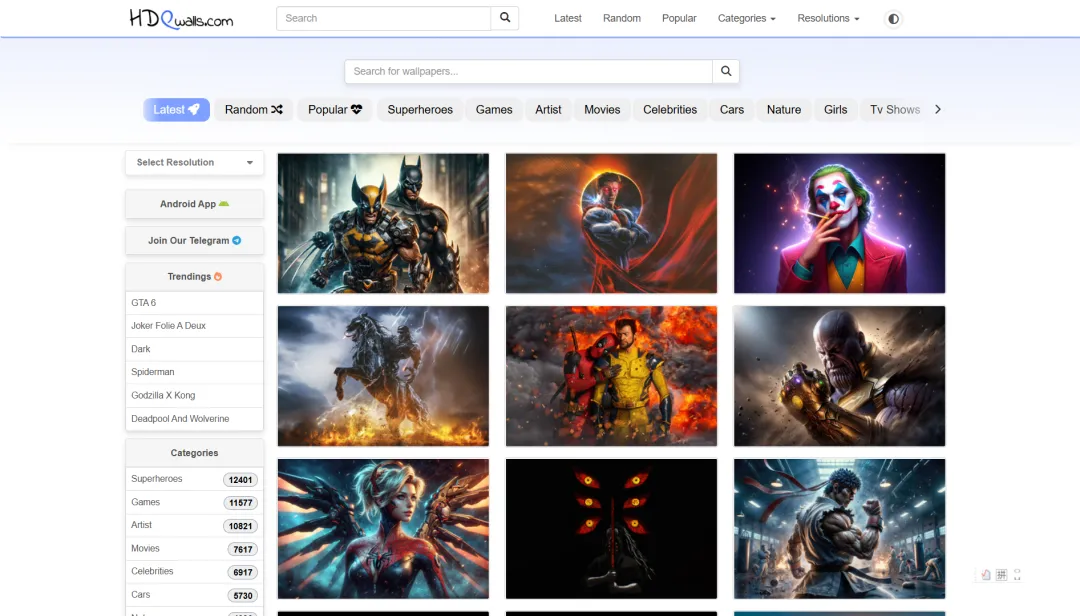This screenshot has width=1080, height=616.
Task: Select the Games pill
Action: 494,110
